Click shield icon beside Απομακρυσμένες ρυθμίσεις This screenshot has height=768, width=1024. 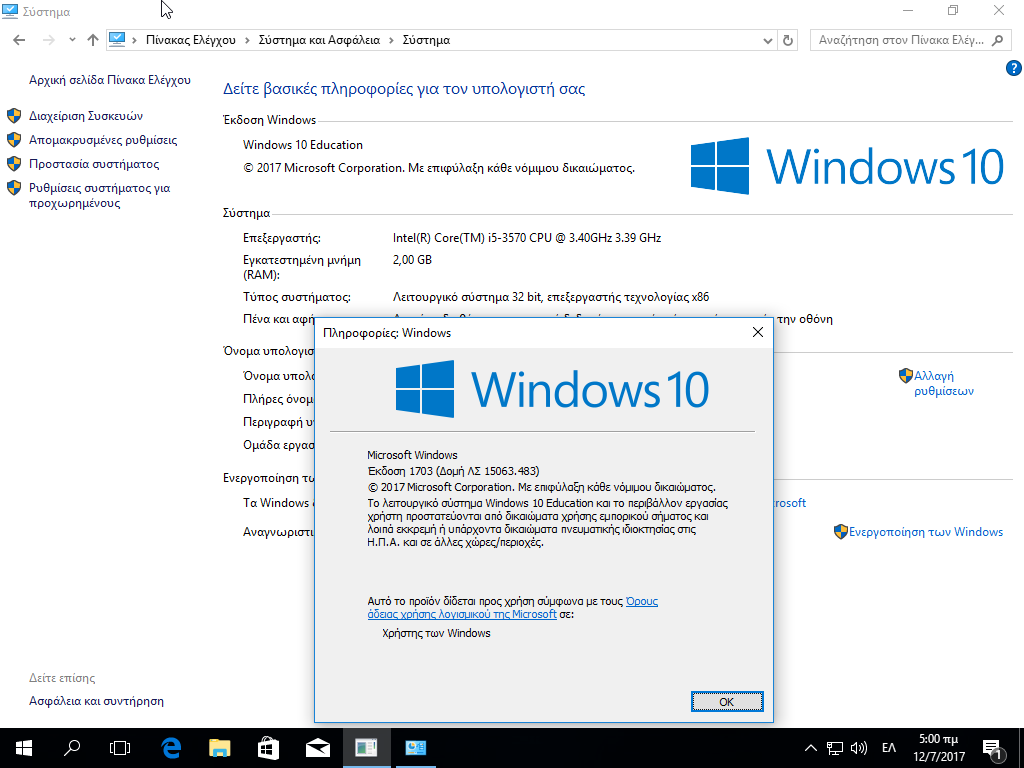tap(14, 140)
